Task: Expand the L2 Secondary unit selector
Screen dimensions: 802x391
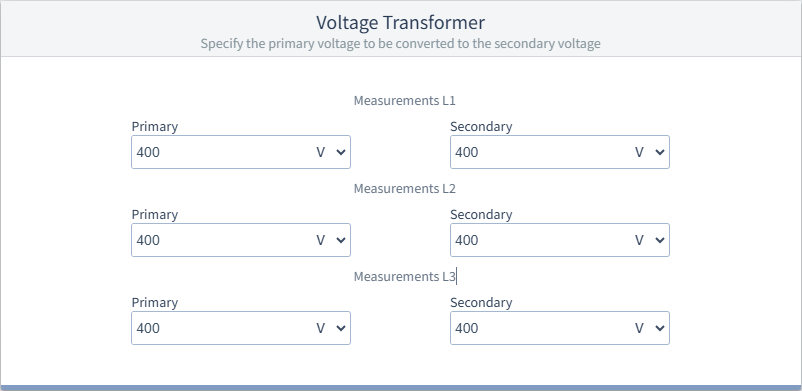Action: (650, 240)
